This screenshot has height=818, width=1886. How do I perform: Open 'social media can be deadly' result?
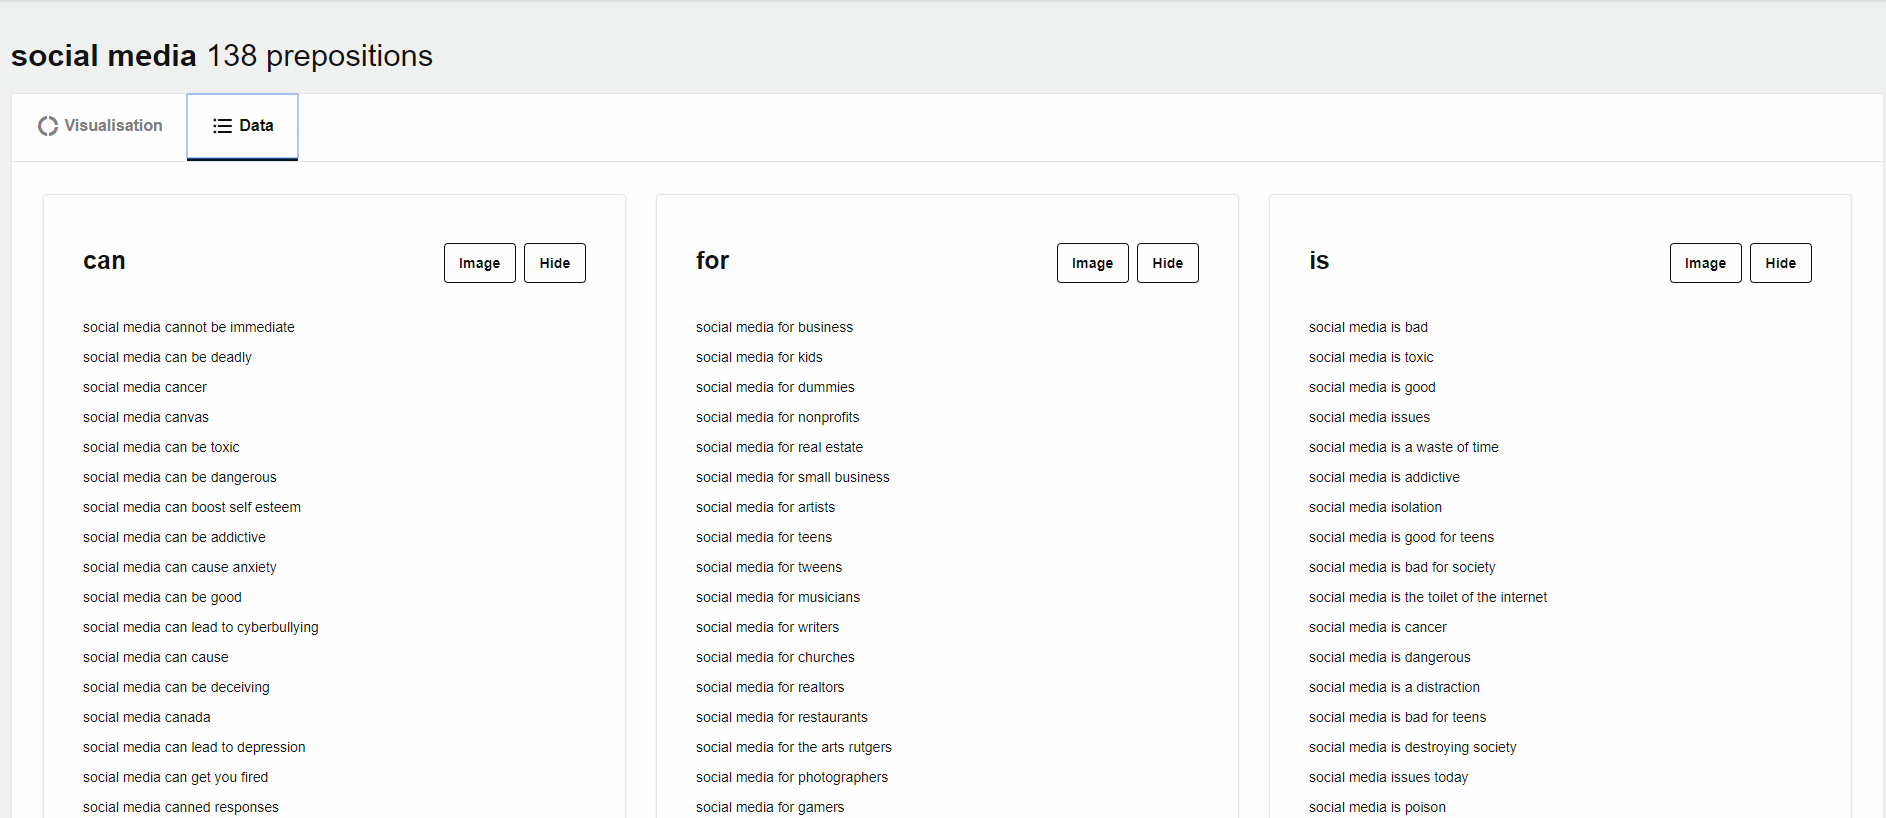pyautogui.click(x=167, y=358)
